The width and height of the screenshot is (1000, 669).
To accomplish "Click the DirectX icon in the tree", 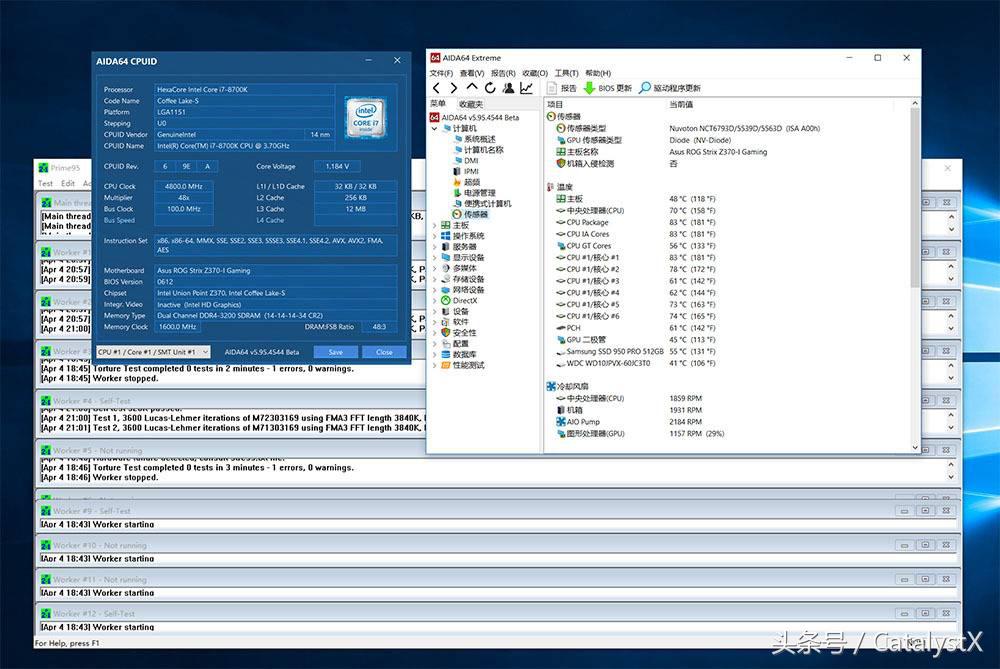I will tap(446, 300).
